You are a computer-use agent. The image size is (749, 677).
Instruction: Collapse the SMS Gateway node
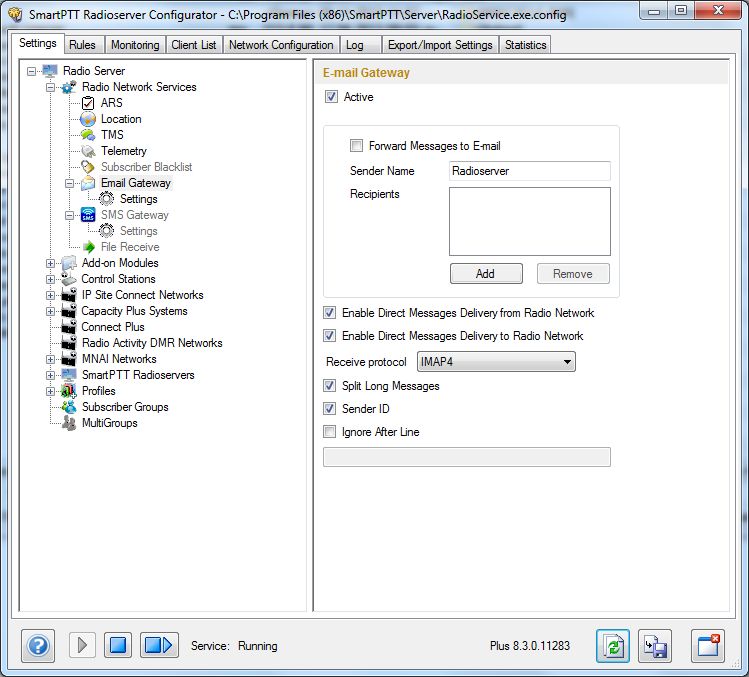pyautogui.click(x=70, y=215)
